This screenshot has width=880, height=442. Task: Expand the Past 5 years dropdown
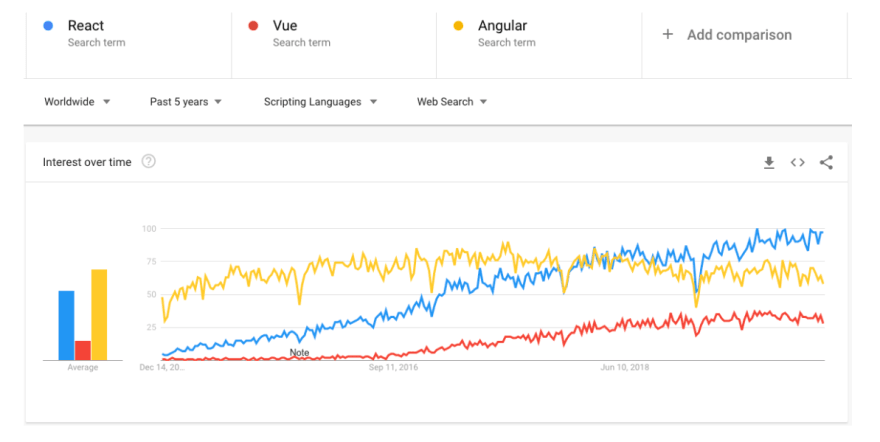[186, 102]
